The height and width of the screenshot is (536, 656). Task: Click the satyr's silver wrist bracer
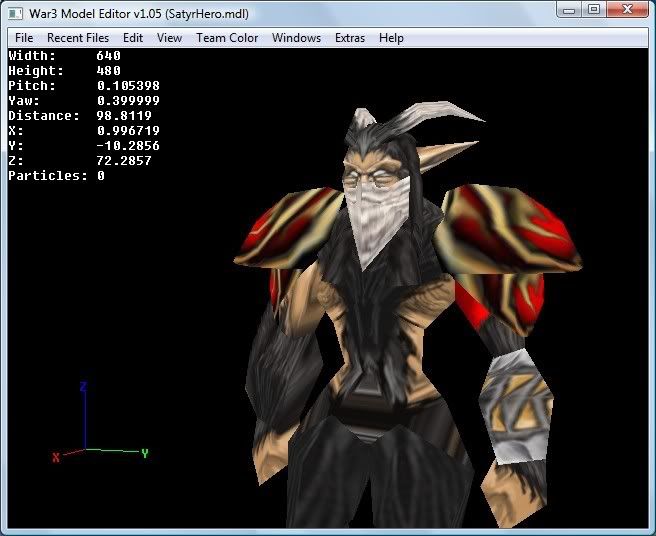[516, 406]
